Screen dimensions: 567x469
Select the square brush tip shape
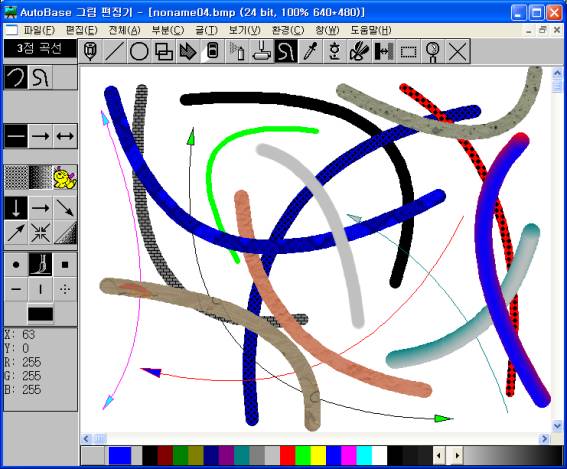tap(65, 265)
